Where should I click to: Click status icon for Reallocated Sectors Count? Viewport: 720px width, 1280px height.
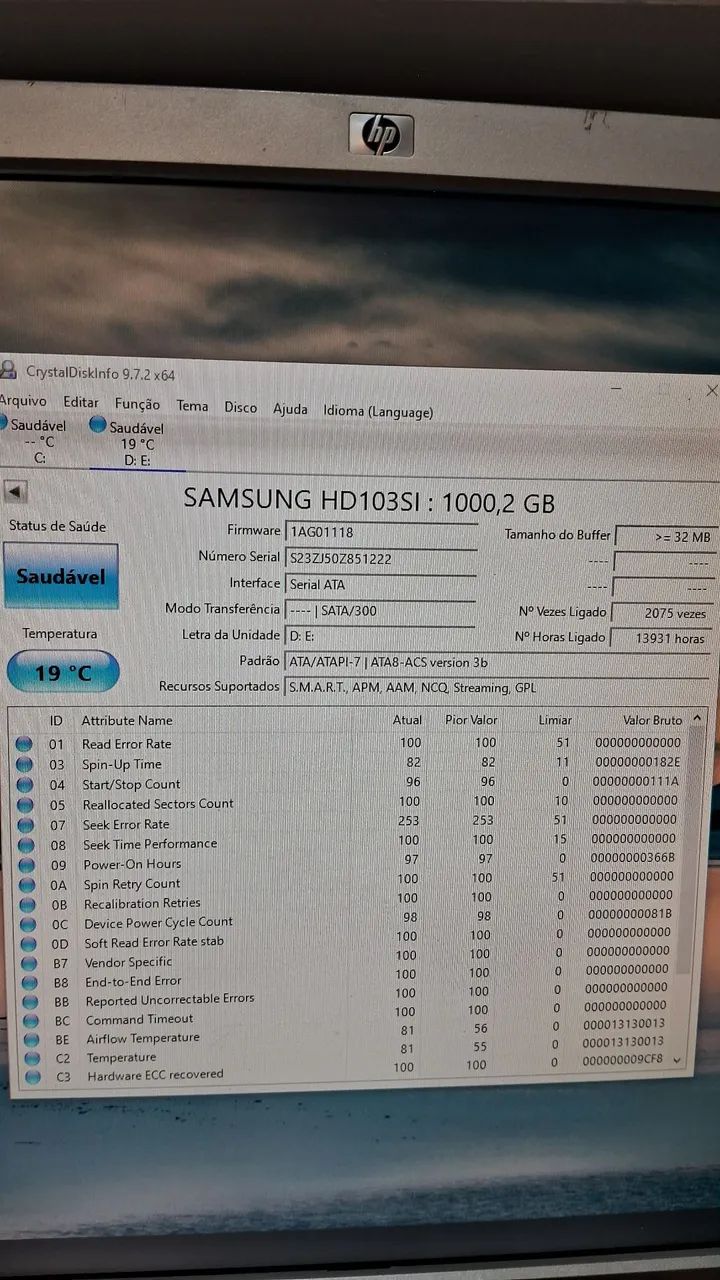pyautogui.click(x=26, y=805)
